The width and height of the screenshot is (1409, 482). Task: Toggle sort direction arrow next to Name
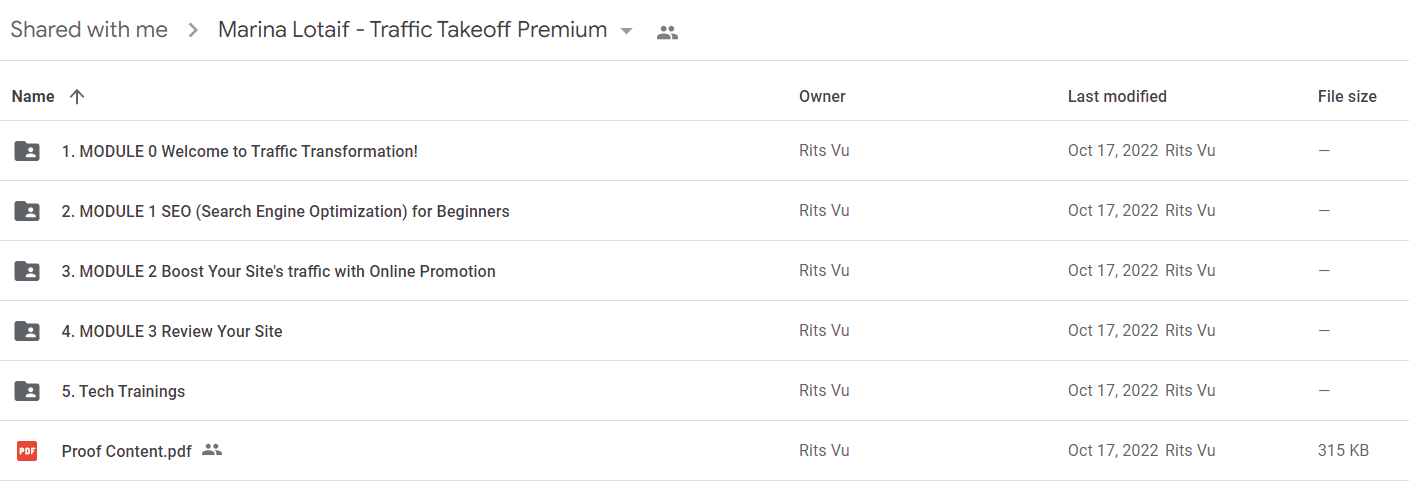(x=77, y=97)
